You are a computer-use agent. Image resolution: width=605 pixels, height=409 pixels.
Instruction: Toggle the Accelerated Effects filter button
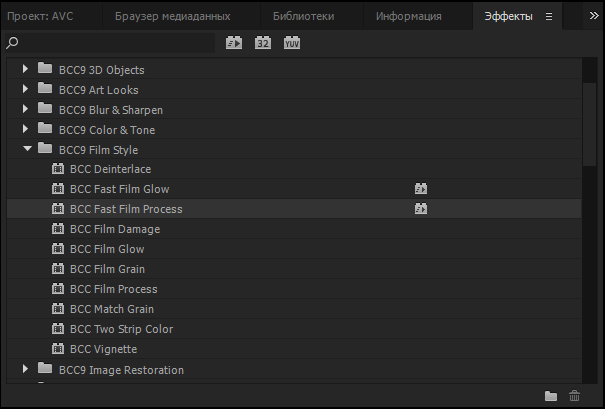234,43
